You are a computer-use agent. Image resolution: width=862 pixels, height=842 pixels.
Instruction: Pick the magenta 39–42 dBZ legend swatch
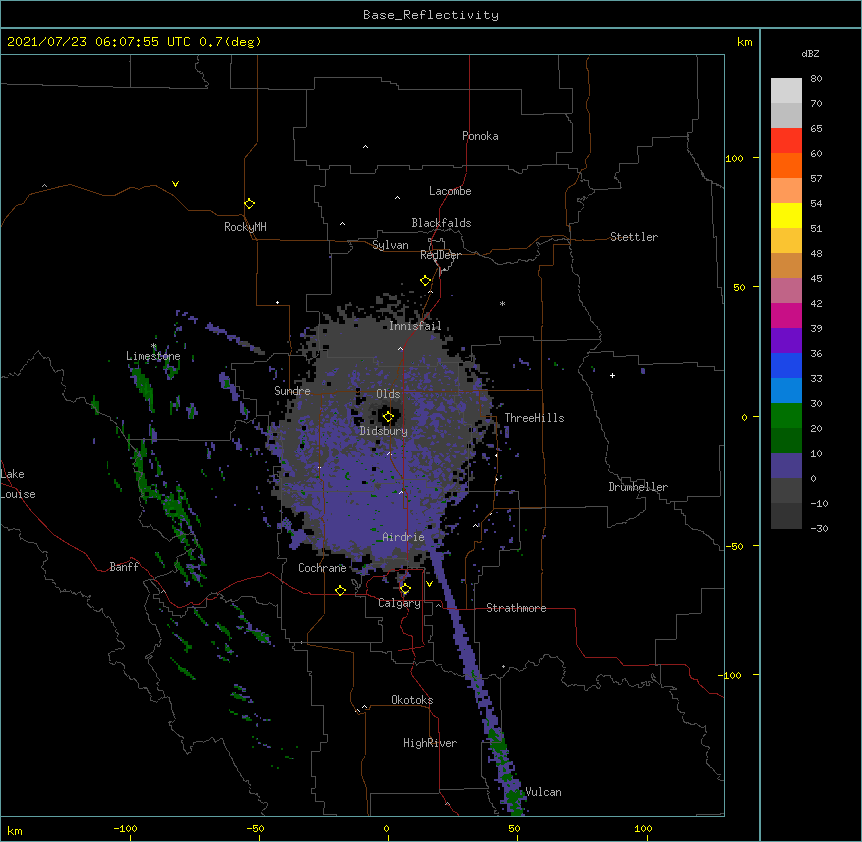786,316
